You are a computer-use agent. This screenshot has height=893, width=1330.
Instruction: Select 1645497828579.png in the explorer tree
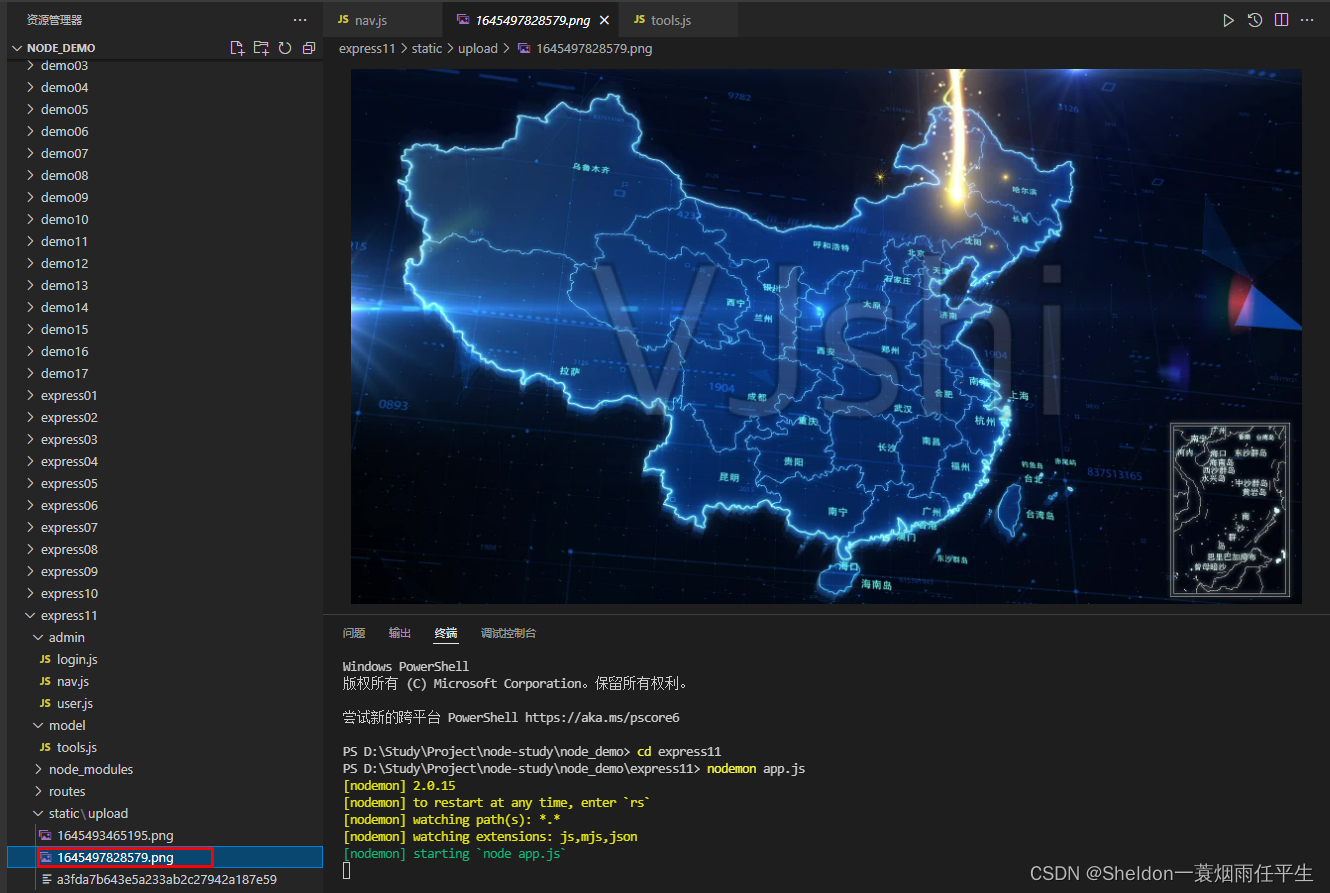[x=165, y=857]
